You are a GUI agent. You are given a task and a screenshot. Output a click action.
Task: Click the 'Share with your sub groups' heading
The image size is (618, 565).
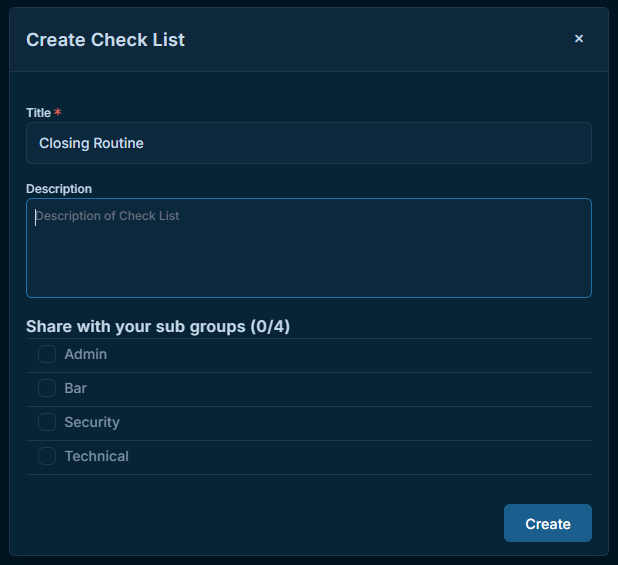pyautogui.click(x=136, y=327)
